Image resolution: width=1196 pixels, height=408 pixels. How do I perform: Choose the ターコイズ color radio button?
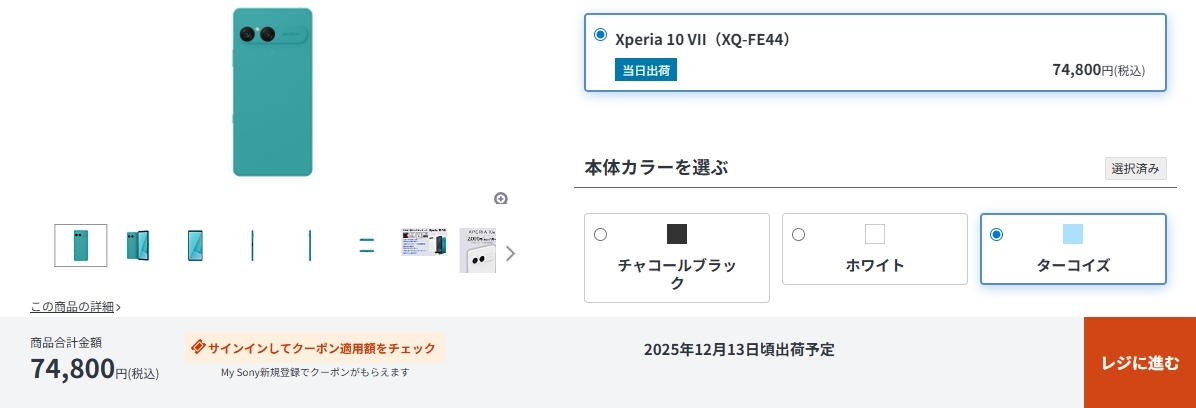pyautogui.click(x=996, y=235)
